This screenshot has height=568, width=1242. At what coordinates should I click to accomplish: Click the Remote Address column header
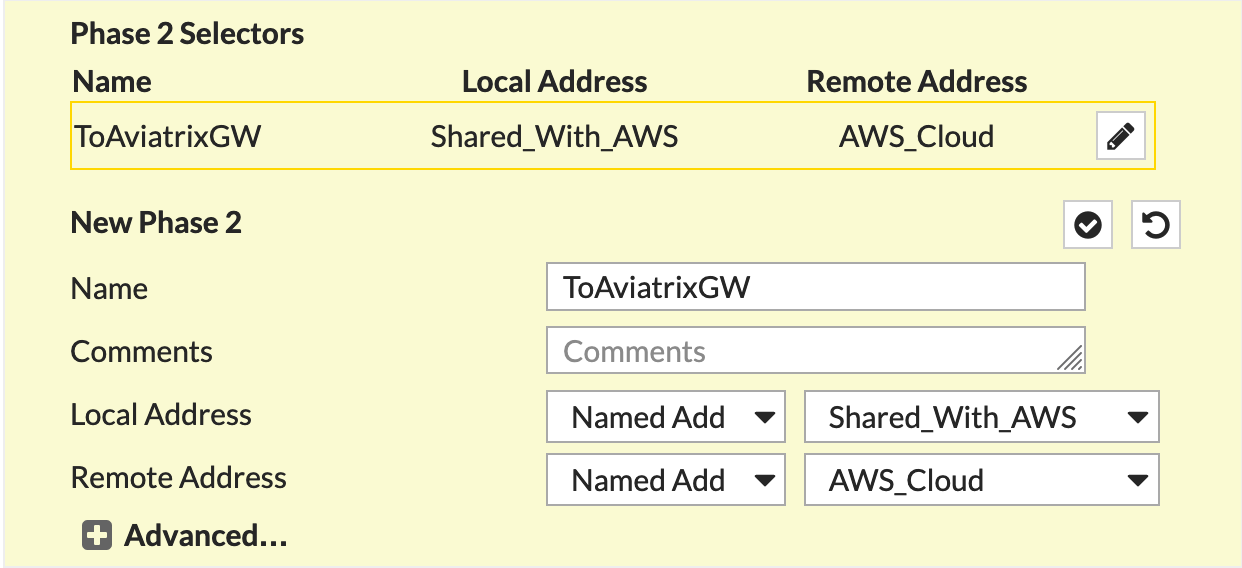(916, 81)
